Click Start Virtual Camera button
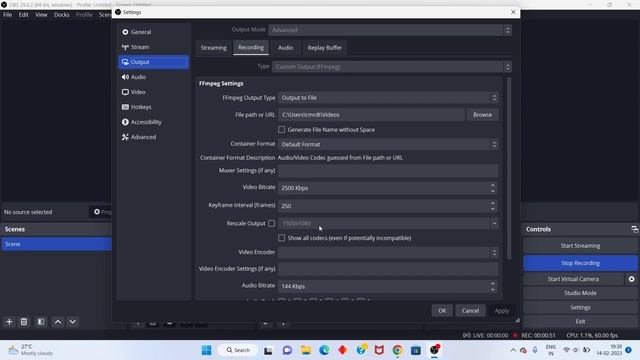This screenshot has height=360, width=640. [573, 279]
